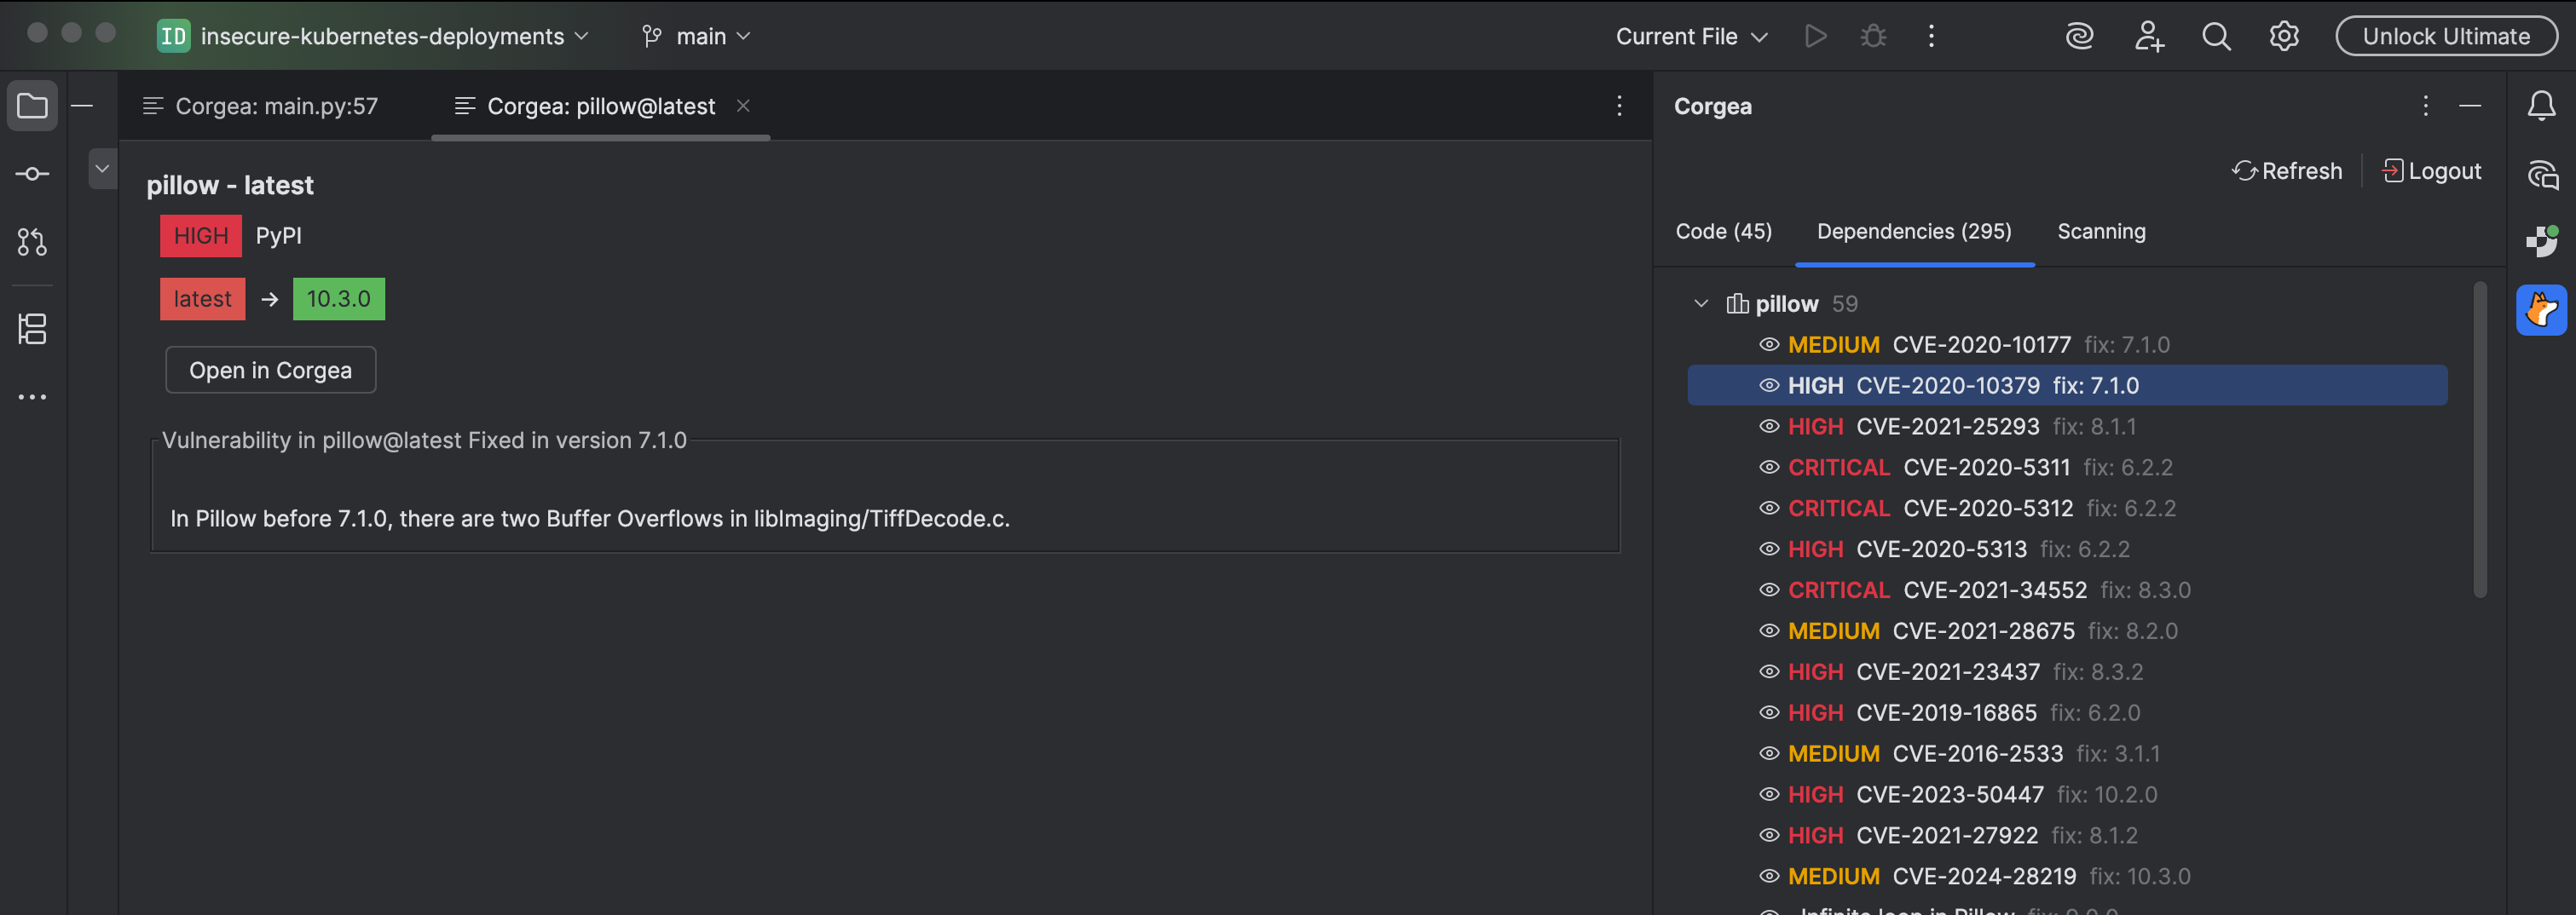Screen dimensions: 2576x915
Task: Open the Current File run configuration dropdown
Action: click(x=1692, y=36)
